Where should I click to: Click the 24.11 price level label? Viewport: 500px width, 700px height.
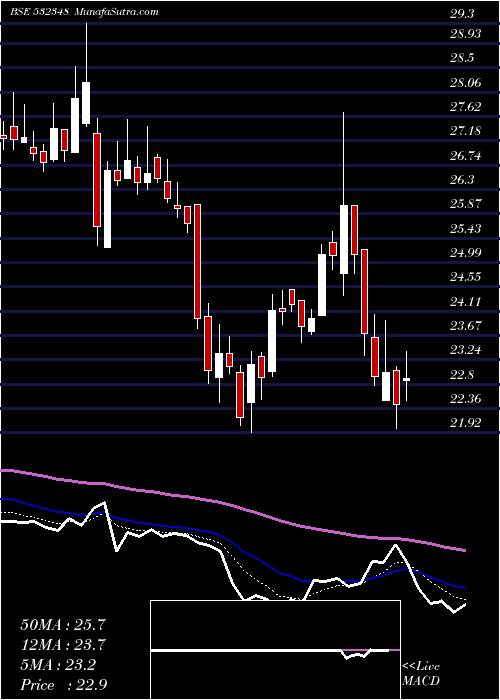click(465, 301)
